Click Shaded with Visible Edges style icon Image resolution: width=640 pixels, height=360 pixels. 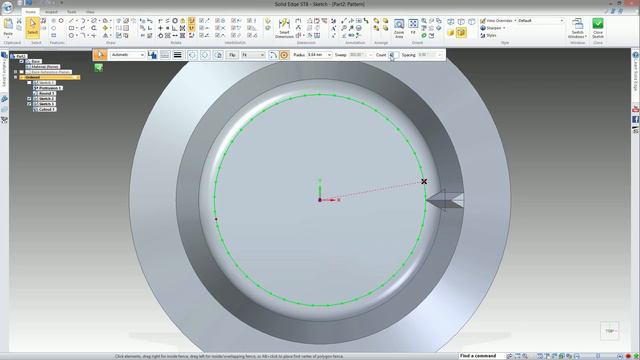pos(461,33)
